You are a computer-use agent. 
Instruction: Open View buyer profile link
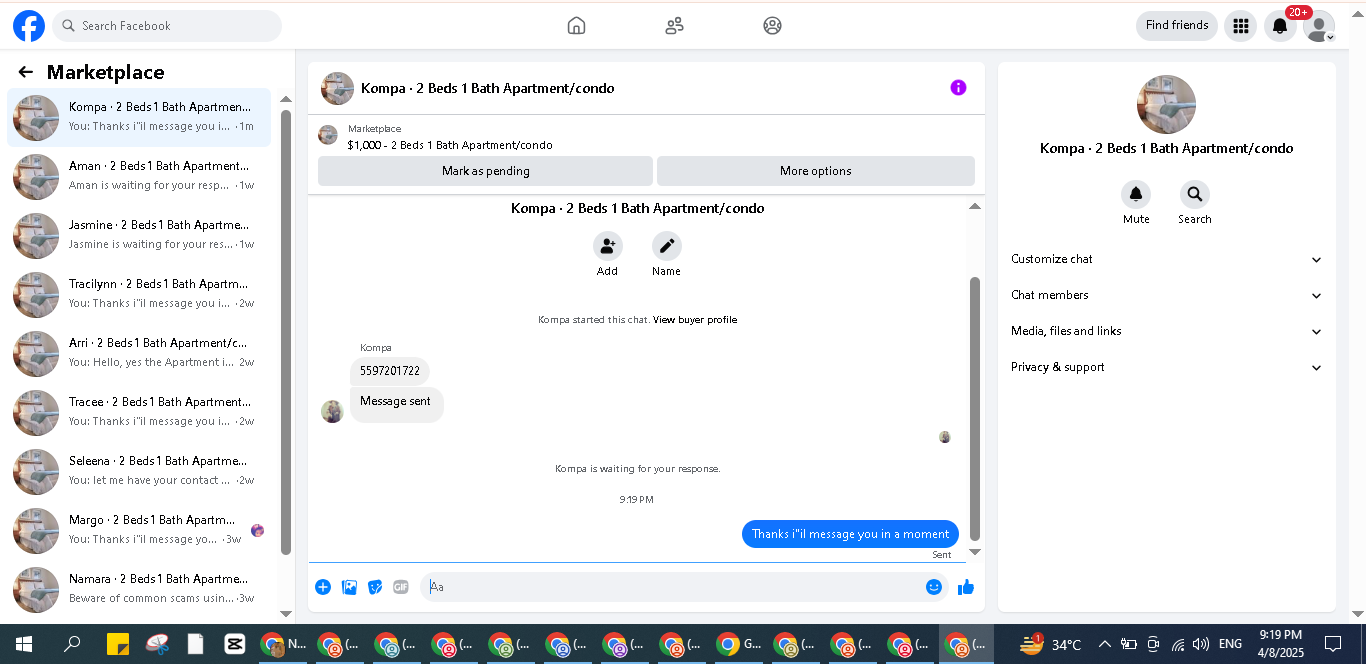[x=695, y=320]
